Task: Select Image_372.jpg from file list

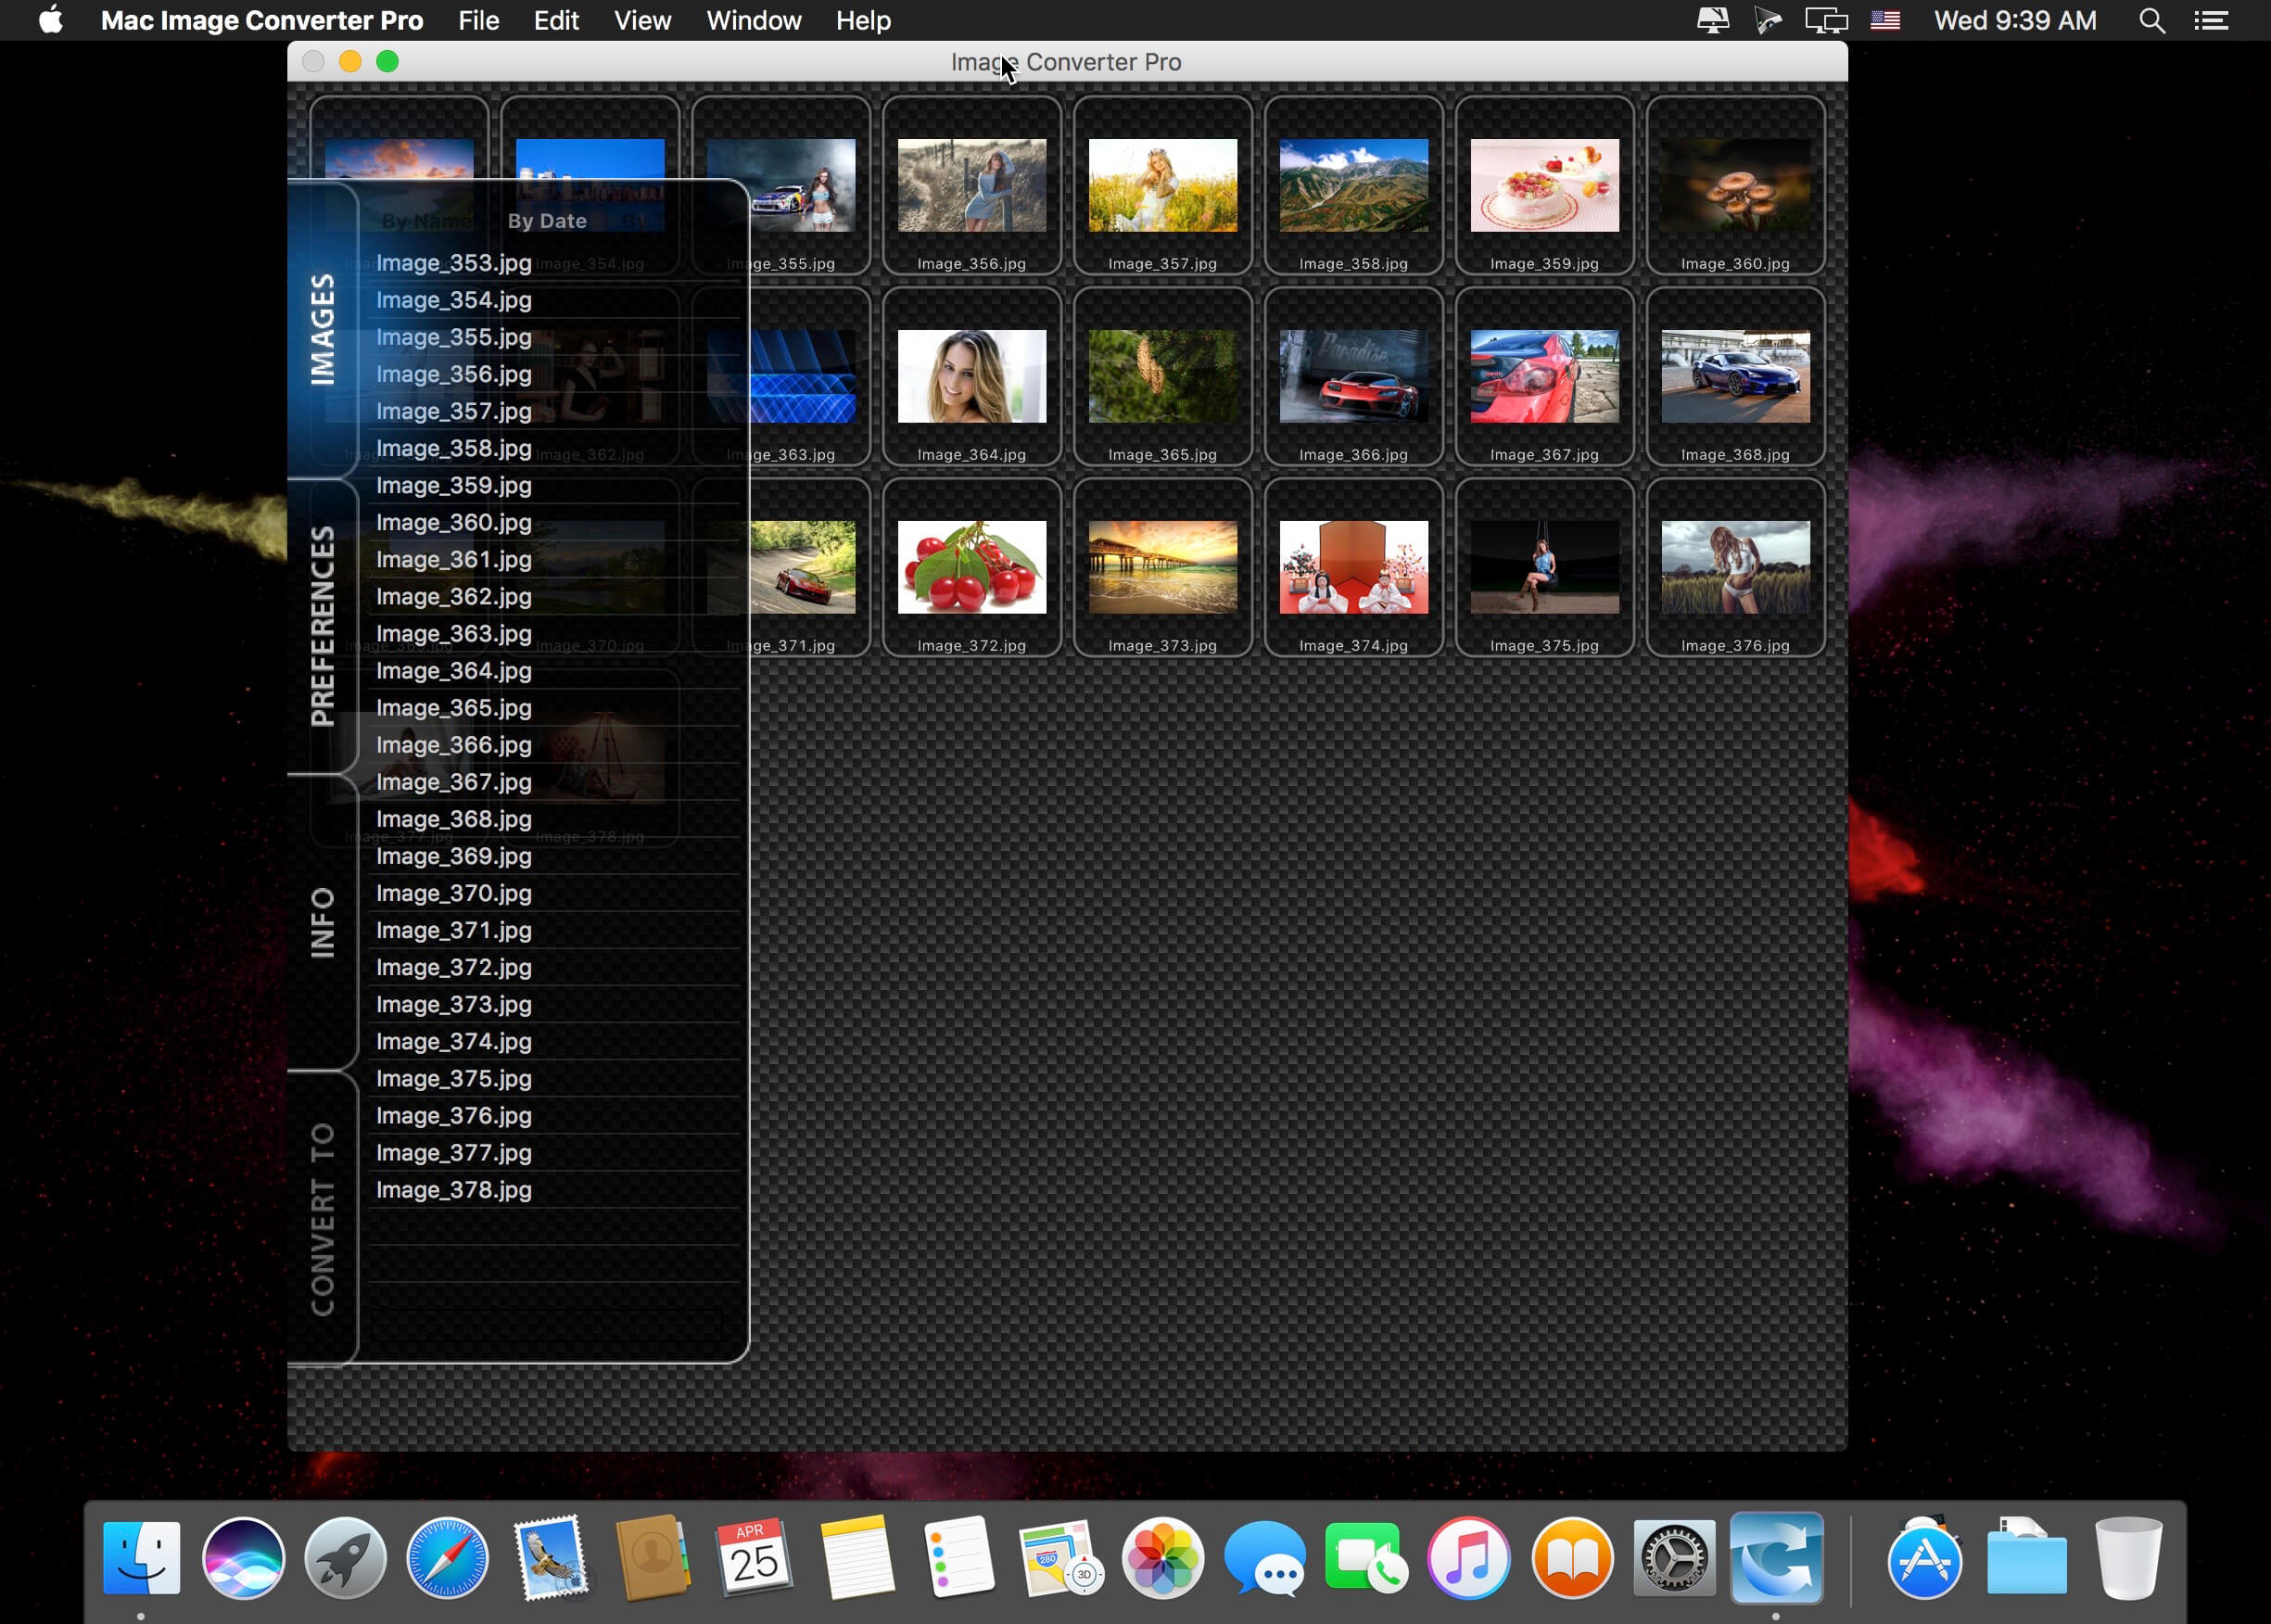Action: click(x=453, y=967)
